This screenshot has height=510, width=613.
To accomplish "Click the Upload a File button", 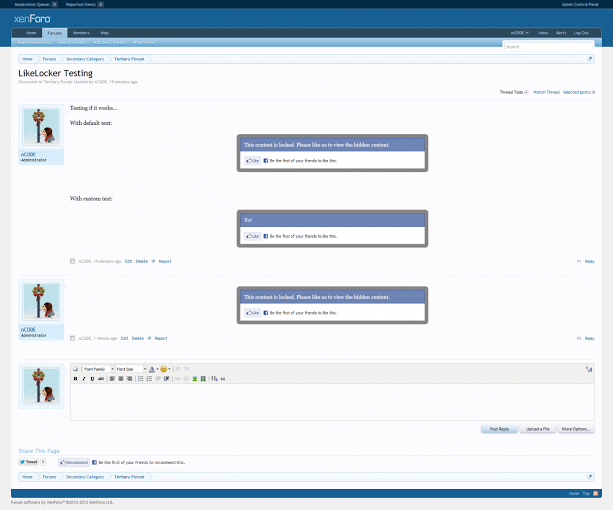I will (x=537, y=429).
